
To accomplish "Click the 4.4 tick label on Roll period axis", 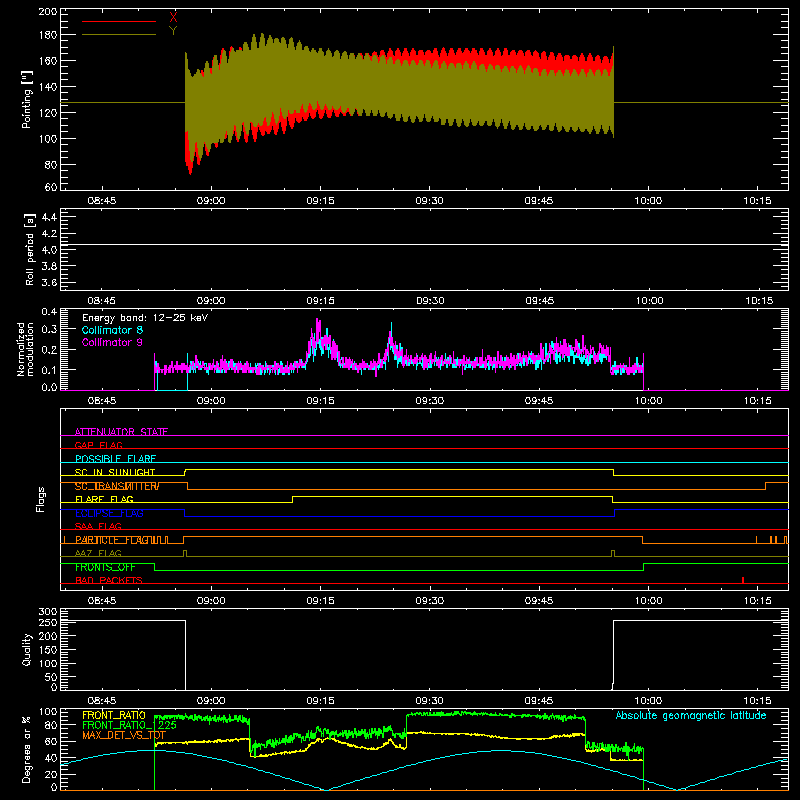I will click(49, 217).
